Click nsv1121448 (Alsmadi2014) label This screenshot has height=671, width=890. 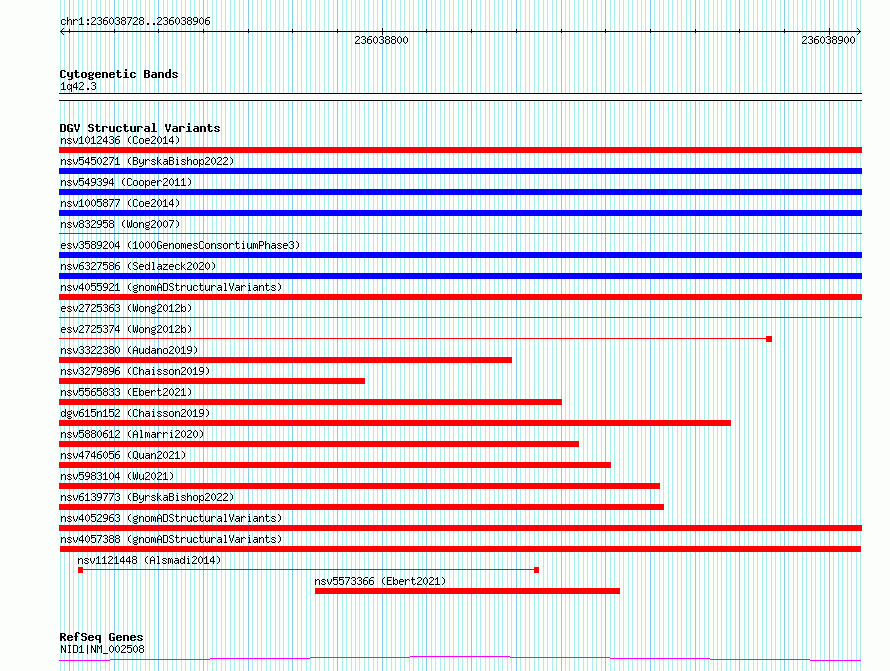149,560
